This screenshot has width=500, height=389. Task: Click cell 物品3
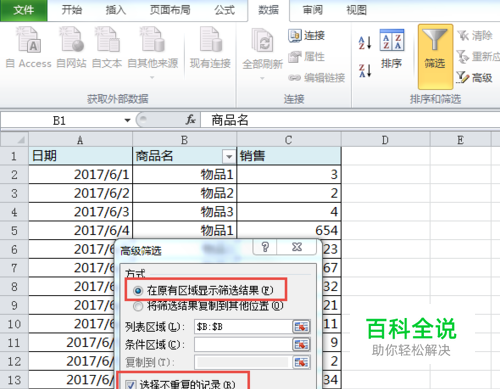tap(184, 212)
